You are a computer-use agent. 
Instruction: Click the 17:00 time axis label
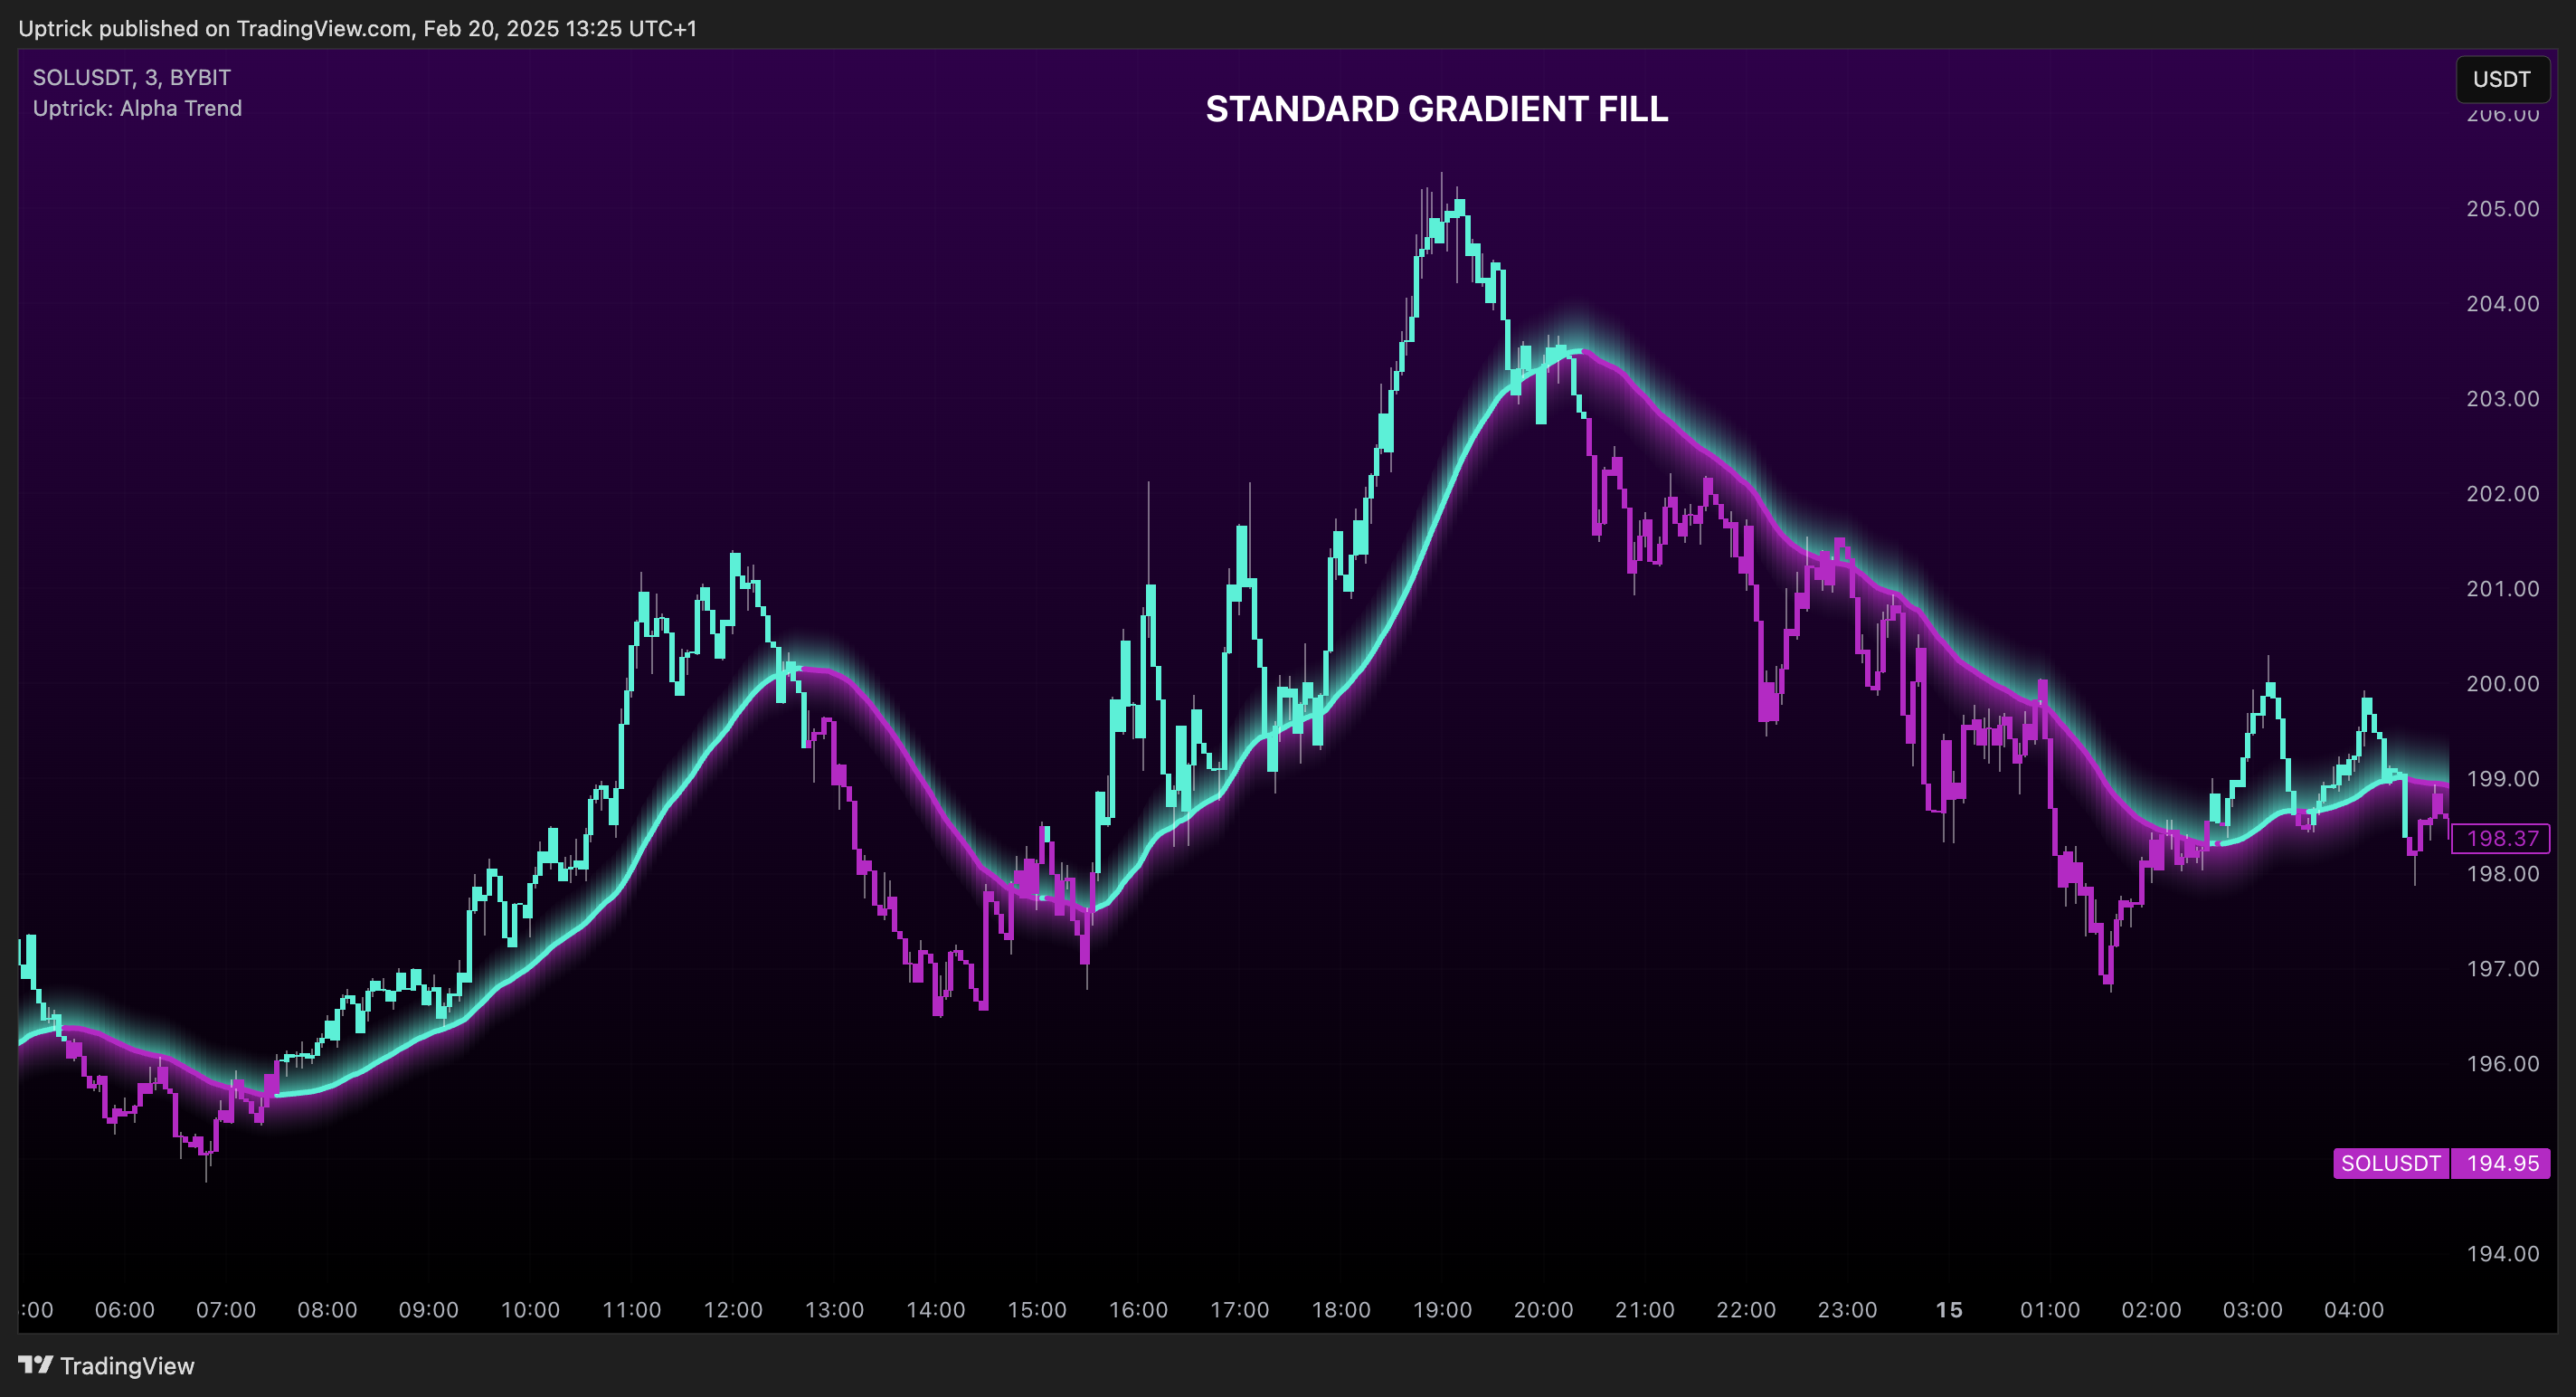[1240, 1310]
